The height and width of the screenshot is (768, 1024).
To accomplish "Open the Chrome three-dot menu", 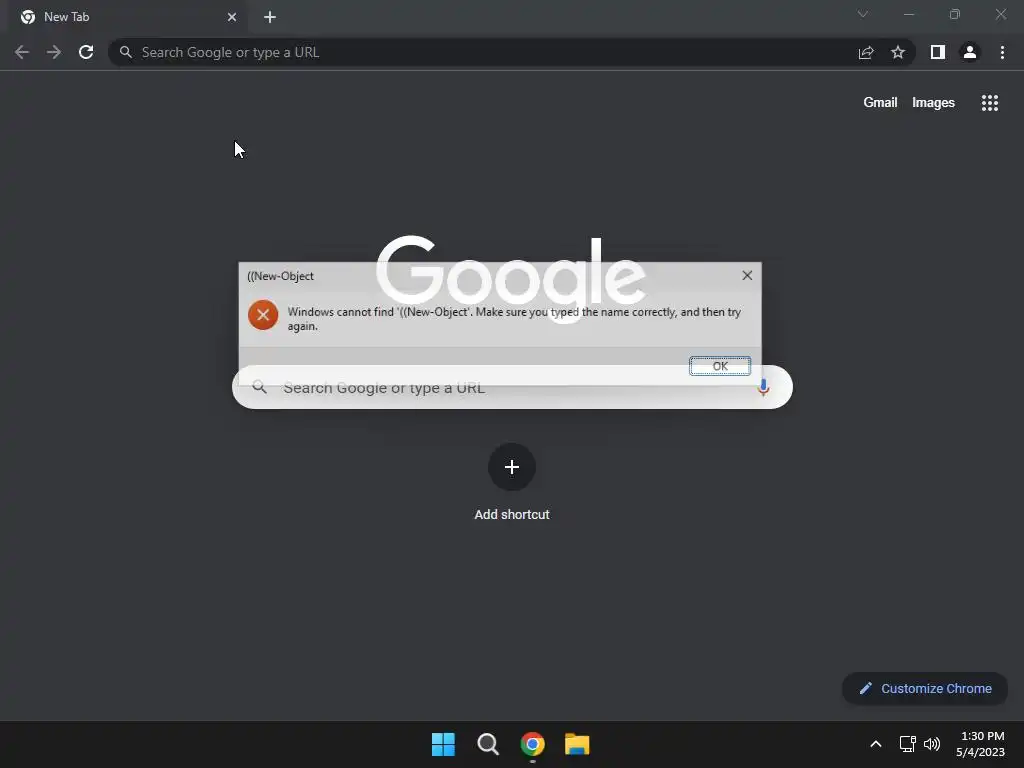I will [1002, 52].
